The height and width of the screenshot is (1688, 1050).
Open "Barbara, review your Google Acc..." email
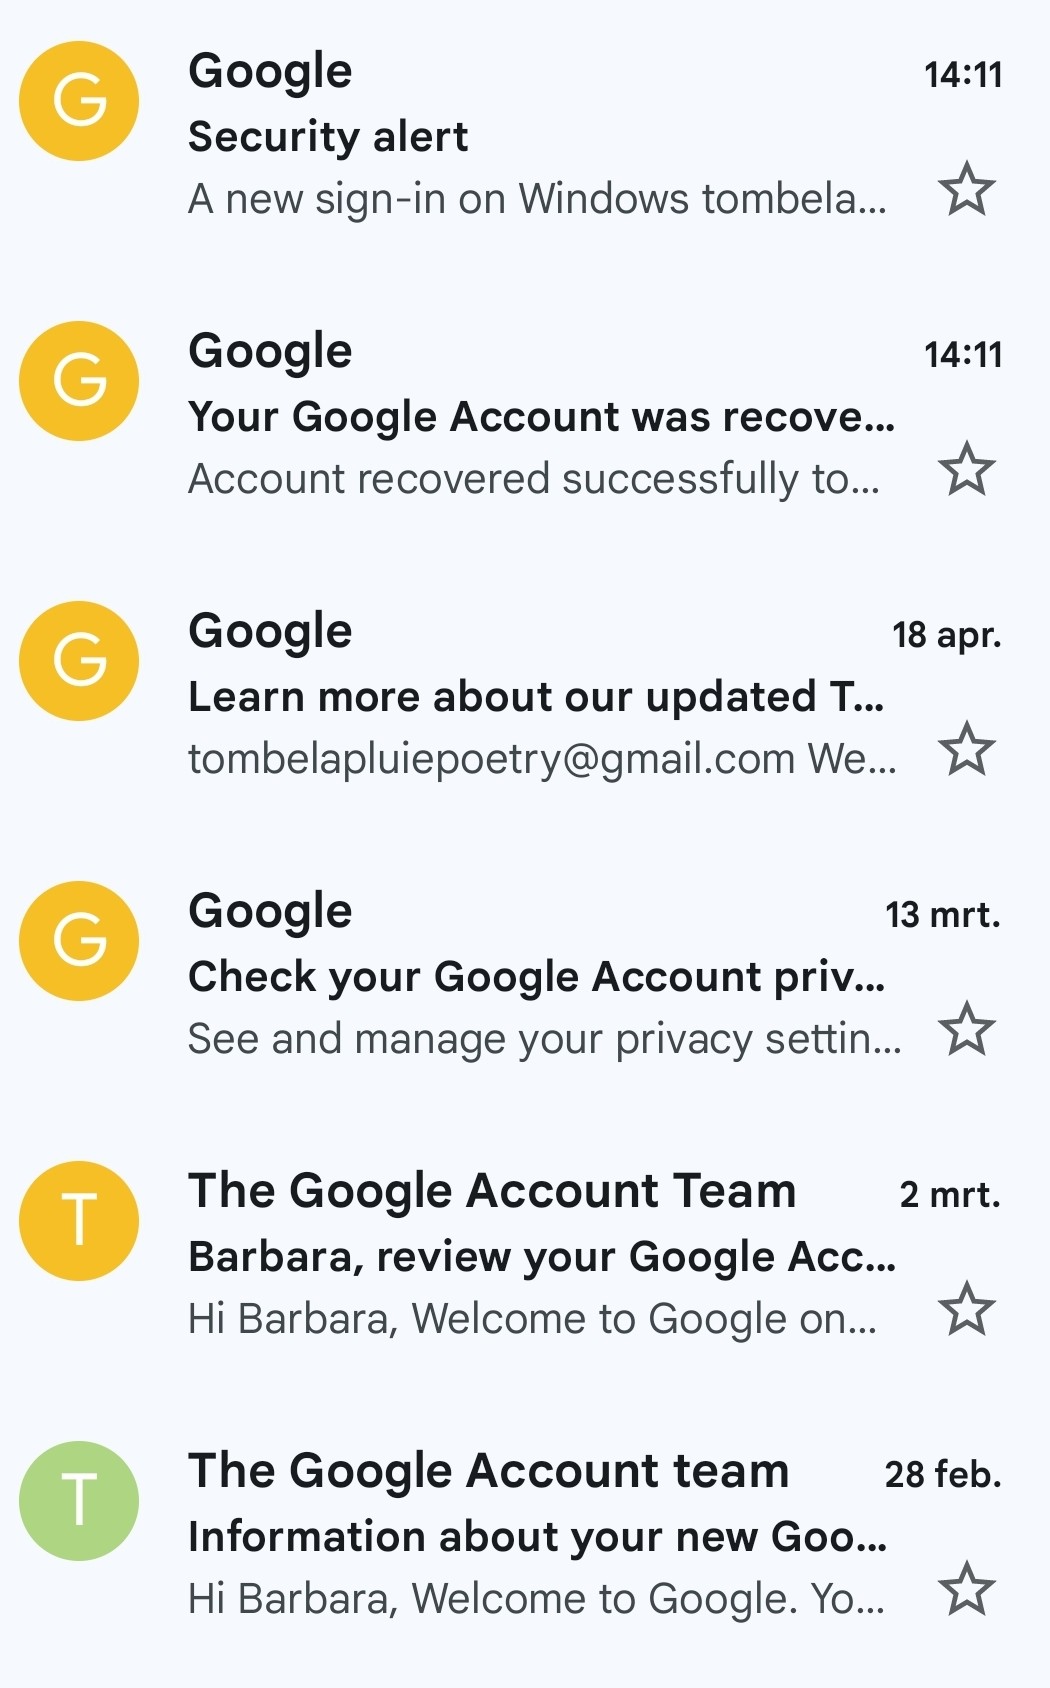[540, 1257]
